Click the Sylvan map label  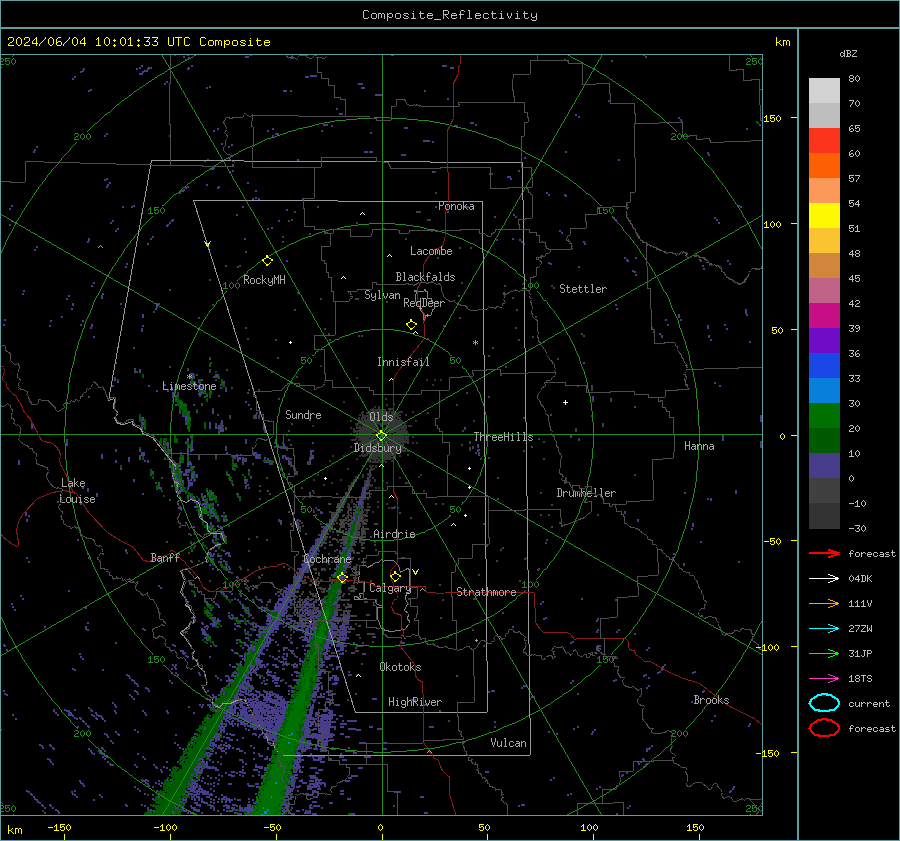point(382,295)
